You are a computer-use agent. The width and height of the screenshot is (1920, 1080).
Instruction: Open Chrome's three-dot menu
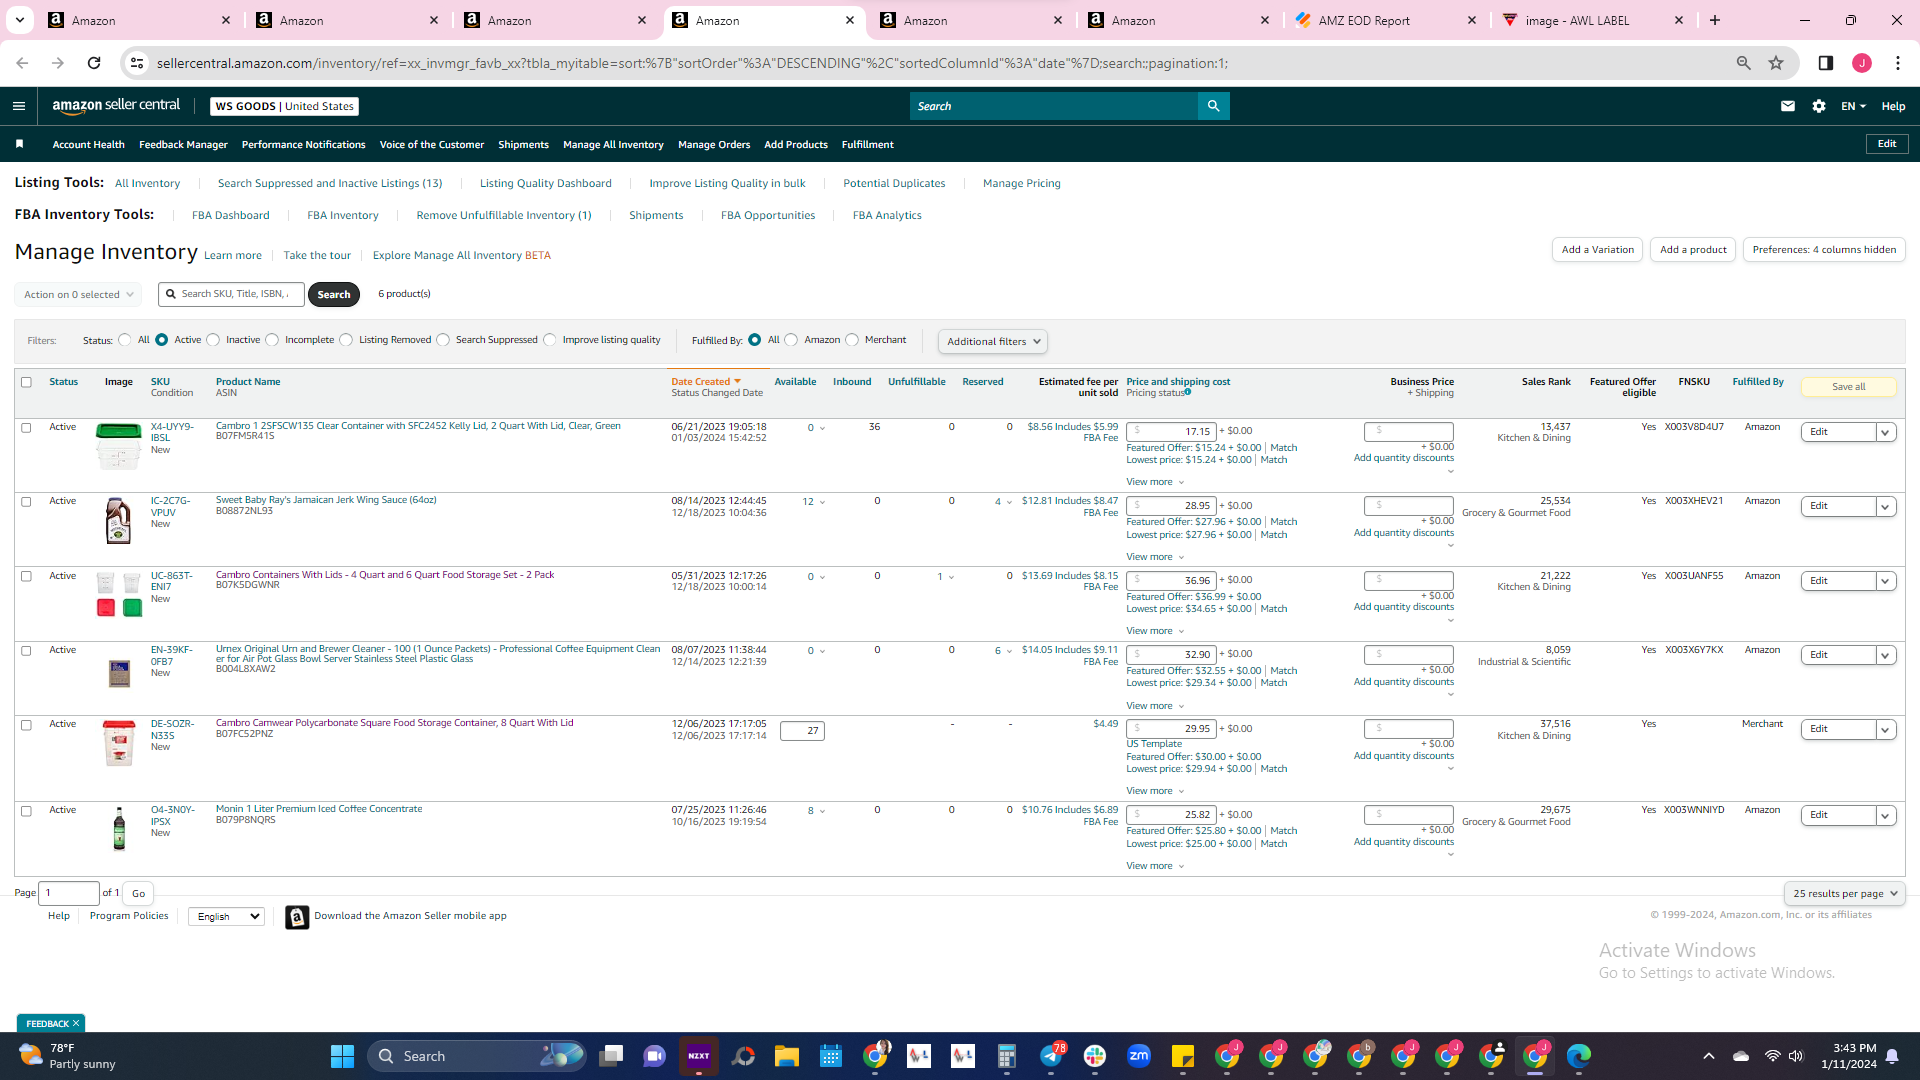pos(1898,63)
